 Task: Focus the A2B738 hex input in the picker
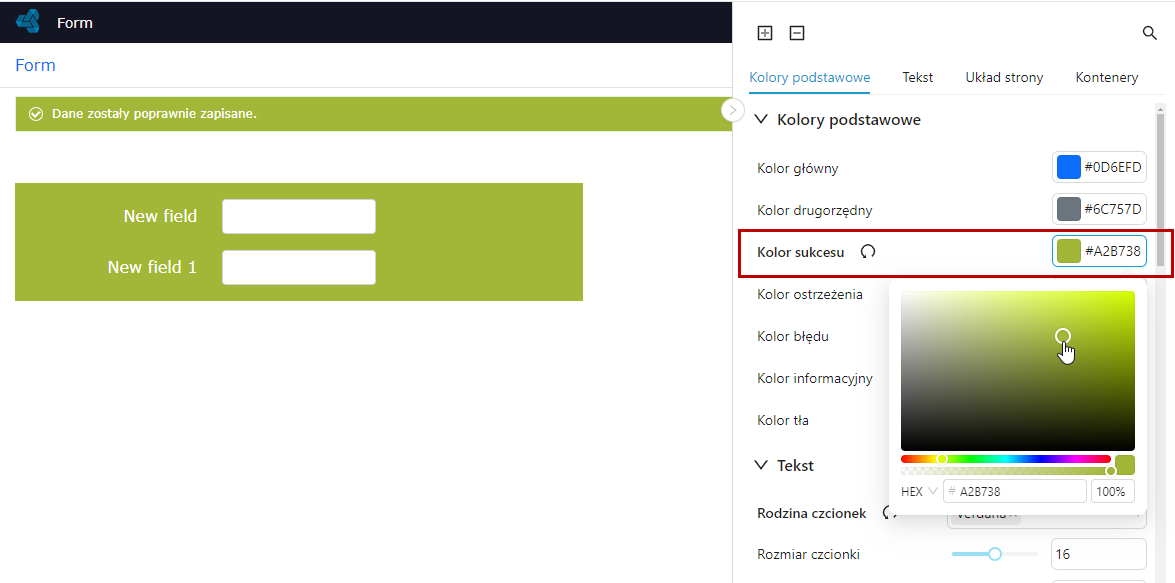tap(1015, 492)
